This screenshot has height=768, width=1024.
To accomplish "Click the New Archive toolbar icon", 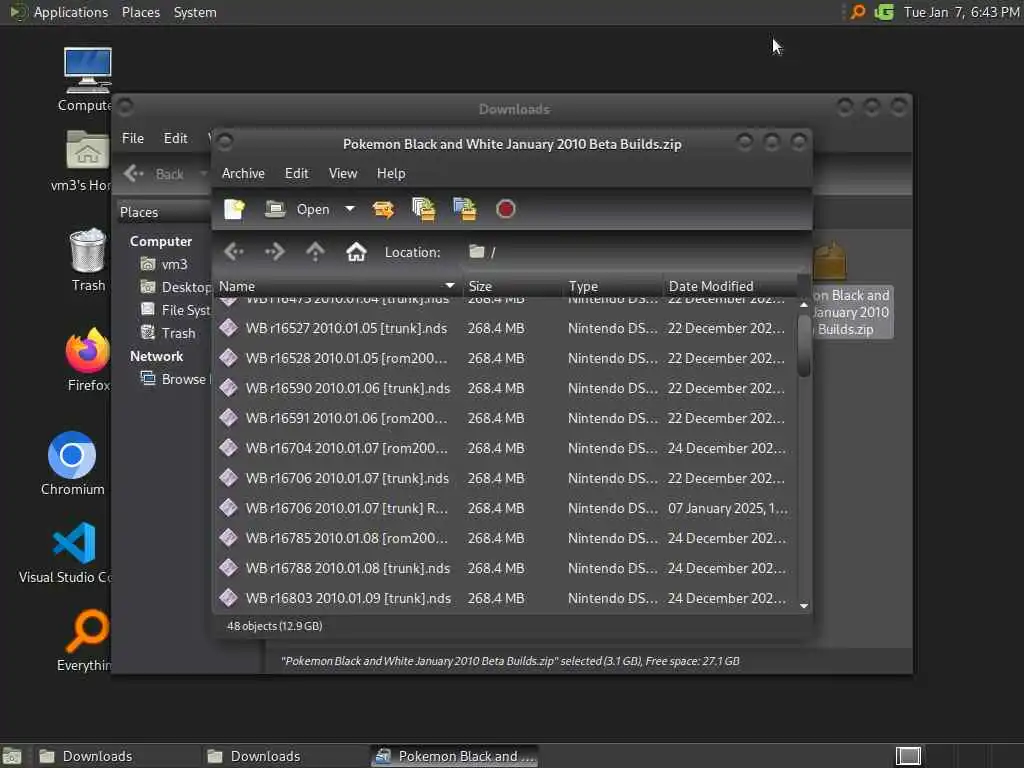I will click(x=234, y=209).
